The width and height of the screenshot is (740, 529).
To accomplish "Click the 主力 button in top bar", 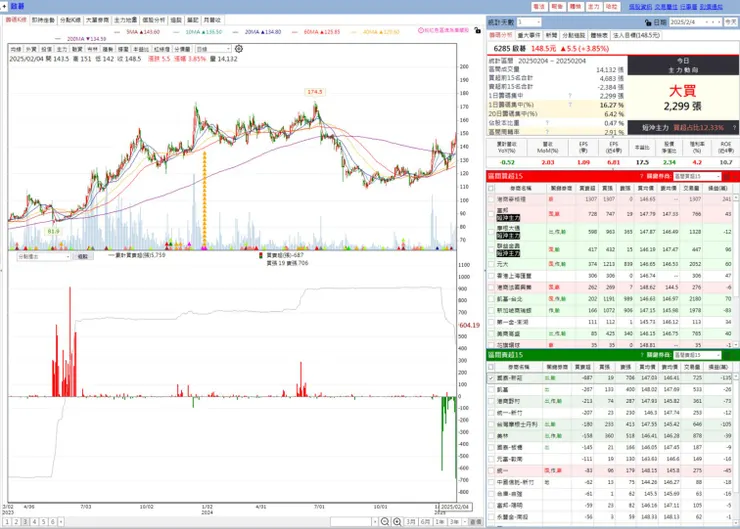I will coord(593,7).
